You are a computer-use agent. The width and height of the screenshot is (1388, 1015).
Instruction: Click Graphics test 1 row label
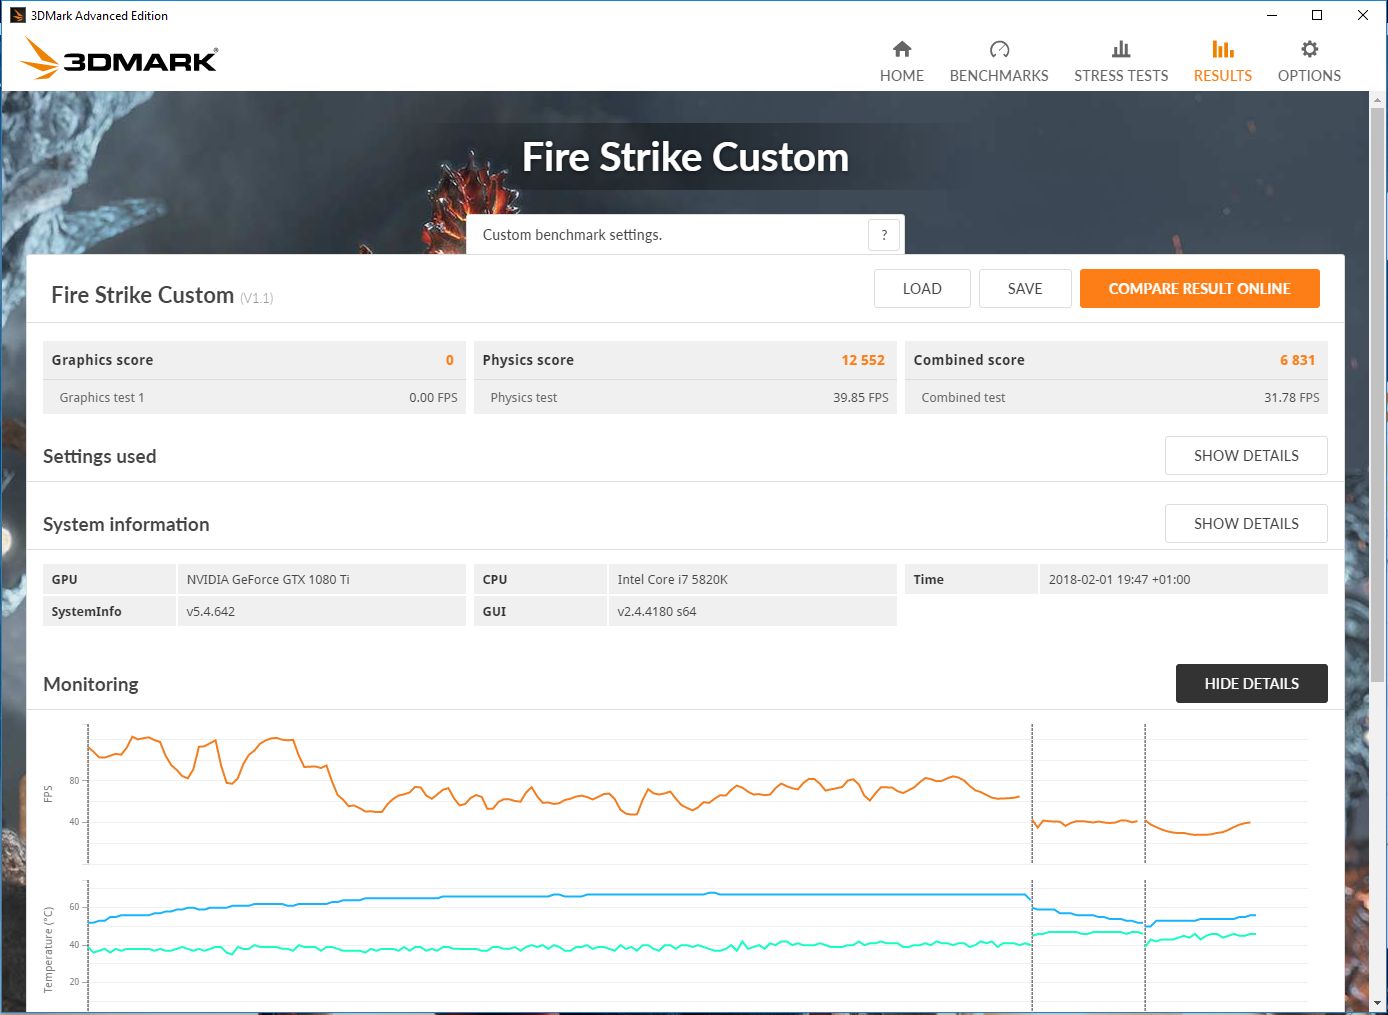[102, 398]
